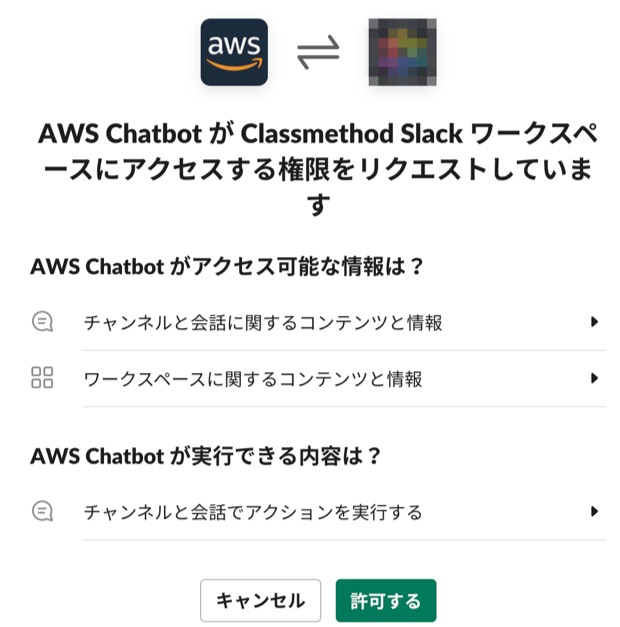
Task: Expand チャンネルと会話でアクションを実行する using its arrow
Action: (594, 511)
